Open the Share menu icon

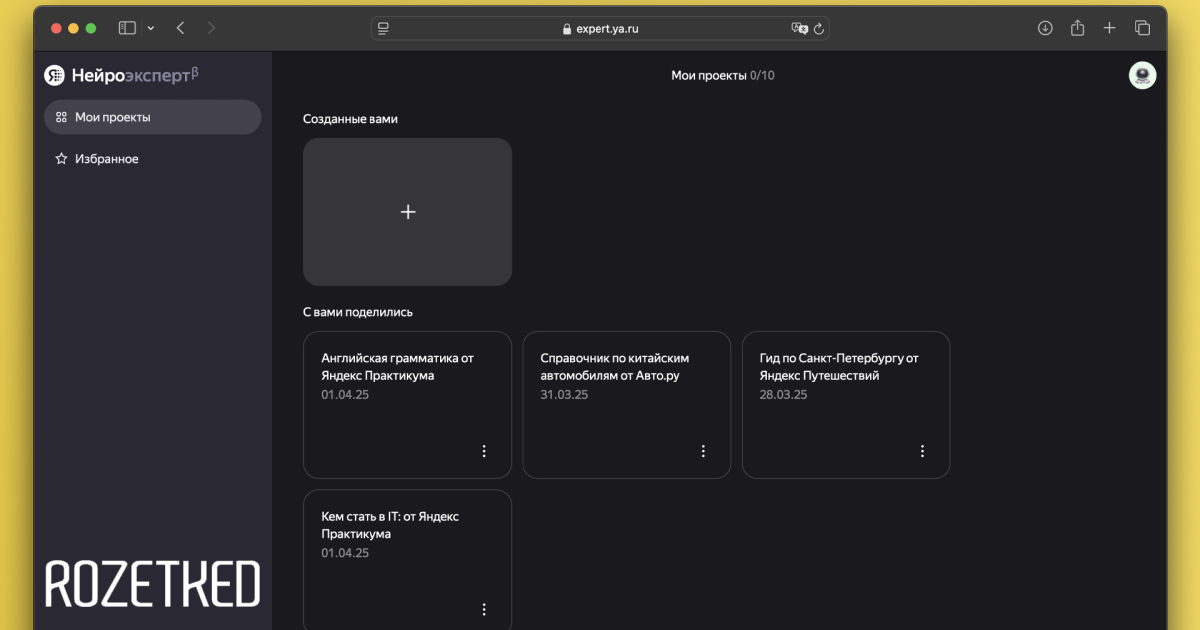pyautogui.click(x=1077, y=28)
